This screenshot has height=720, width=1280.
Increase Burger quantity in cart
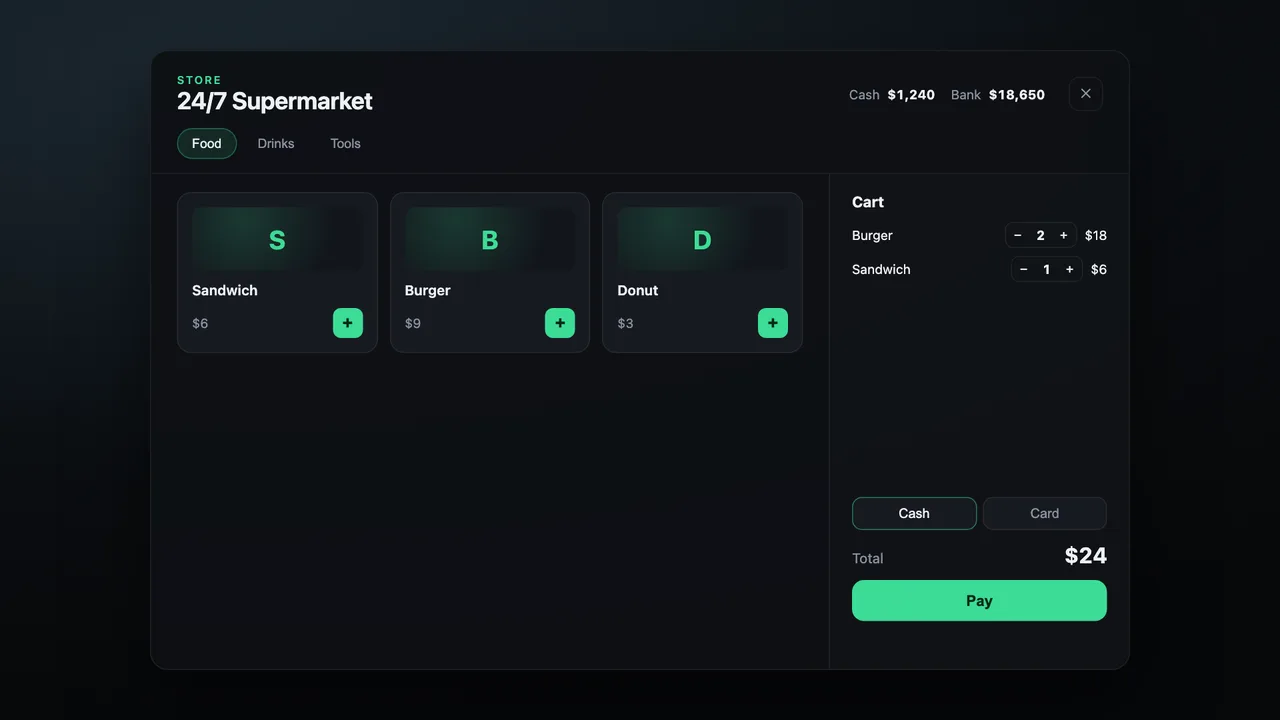[x=1063, y=235]
